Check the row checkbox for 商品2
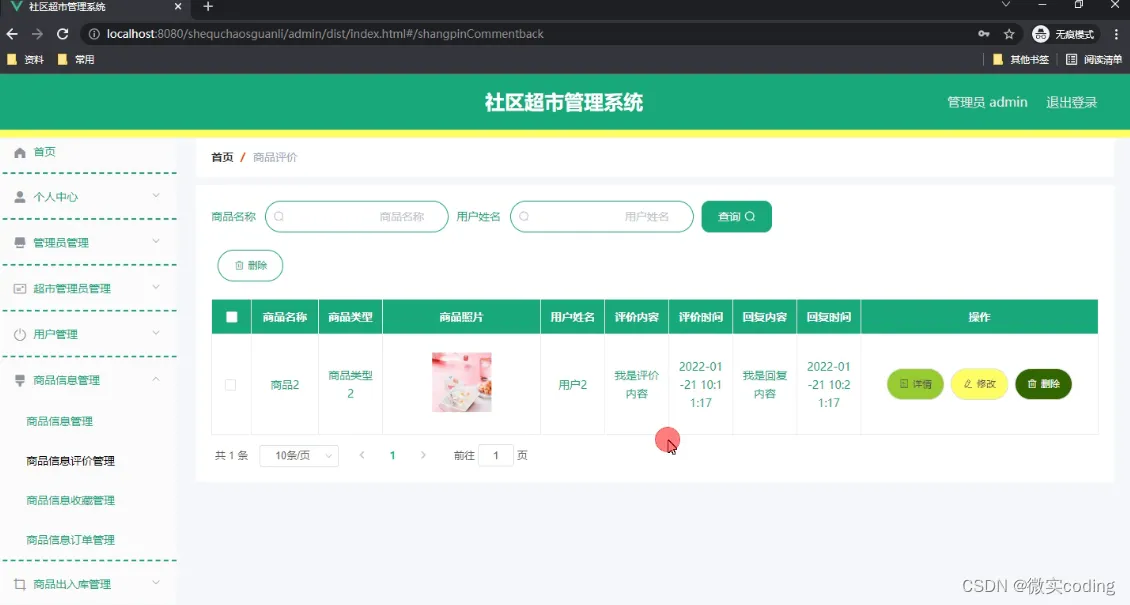 (x=231, y=385)
